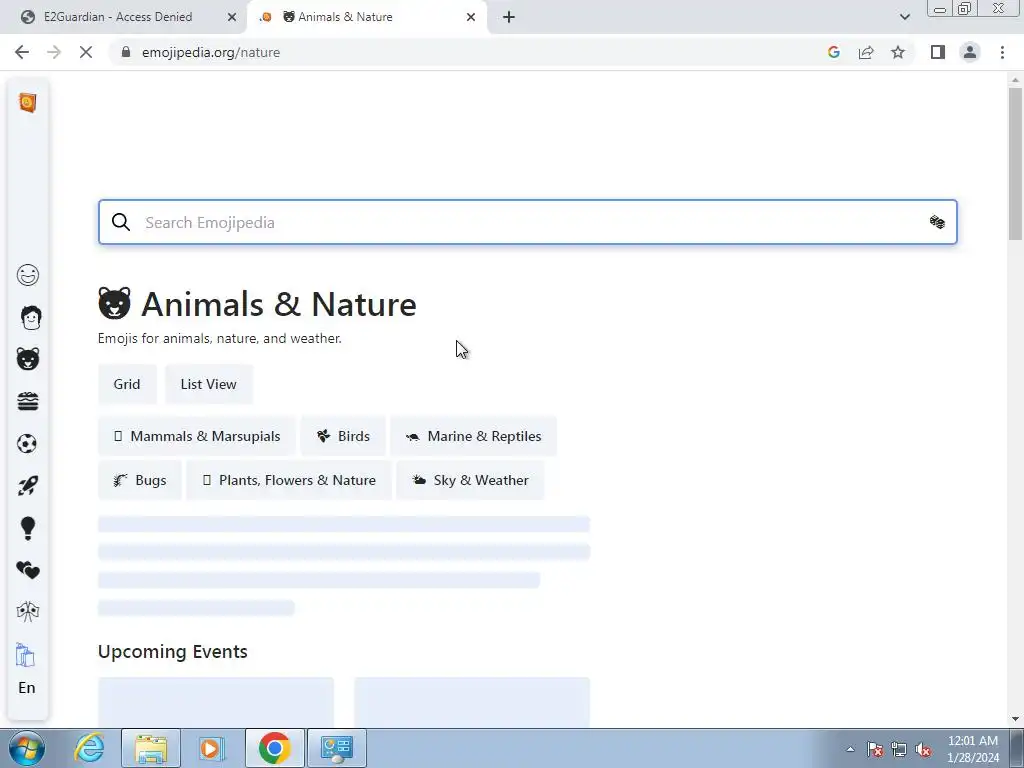This screenshot has height=768, width=1024.
Task: Stop loading the page
Action: tap(86, 52)
